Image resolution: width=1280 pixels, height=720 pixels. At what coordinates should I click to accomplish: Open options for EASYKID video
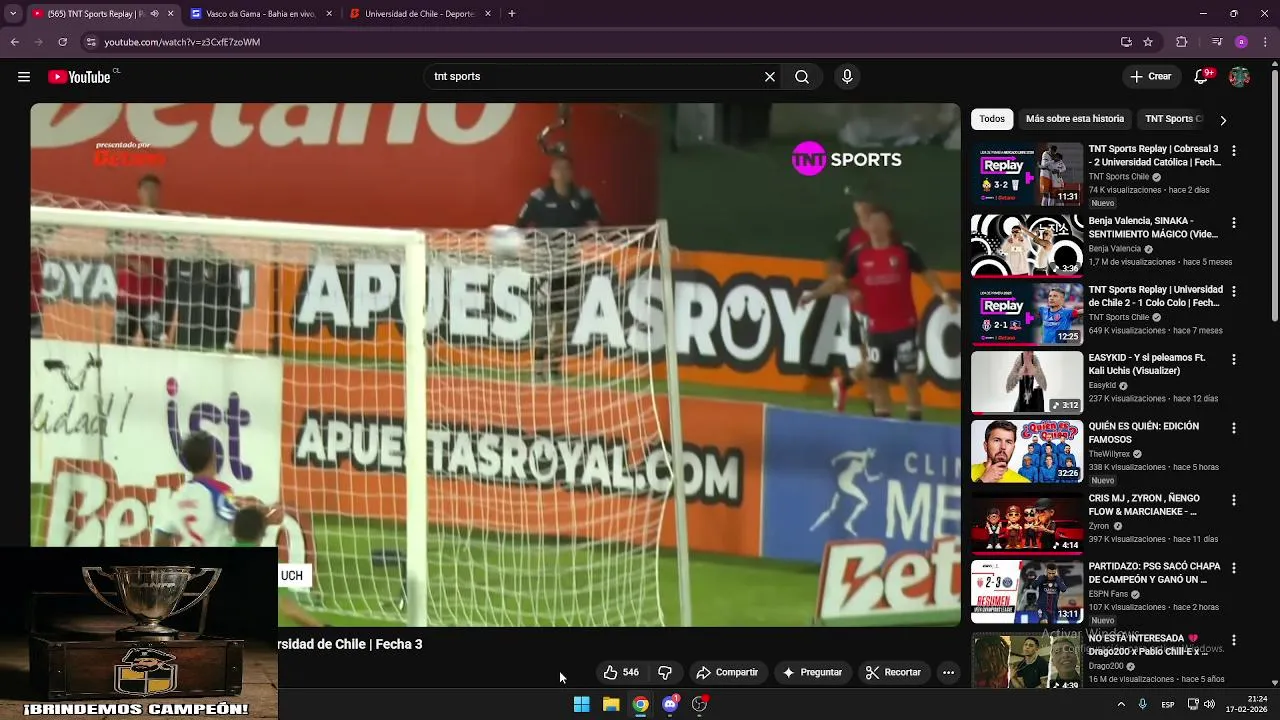[x=1233, y=359]
